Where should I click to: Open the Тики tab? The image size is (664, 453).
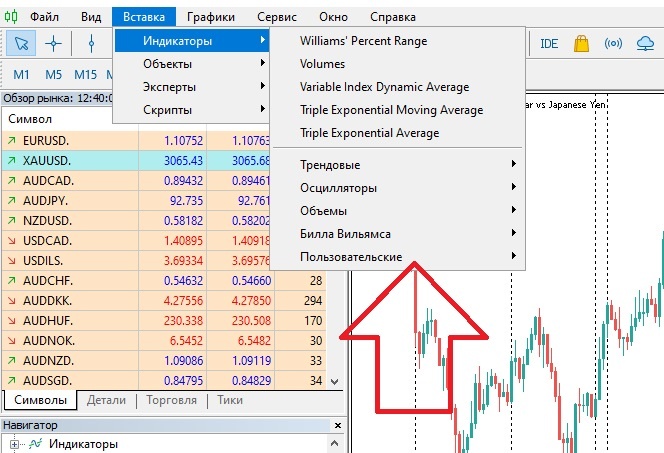(x=230, y=400)
